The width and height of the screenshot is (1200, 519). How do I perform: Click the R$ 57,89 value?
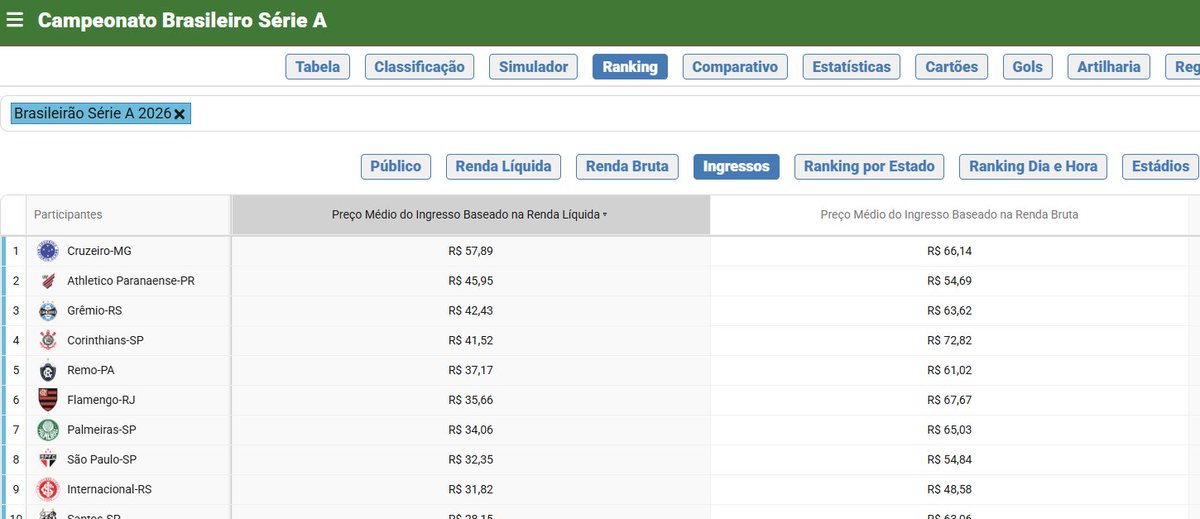coord(471,251)
